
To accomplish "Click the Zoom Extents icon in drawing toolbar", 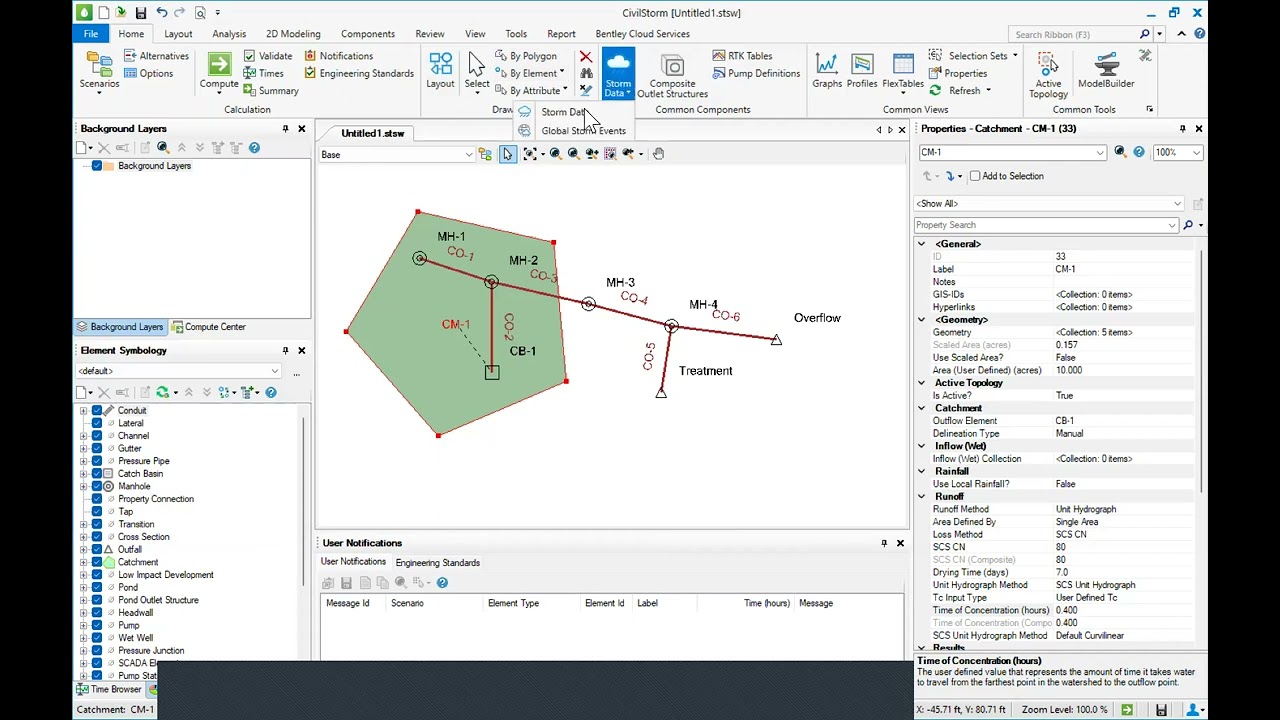I will [x=530, y=154].
